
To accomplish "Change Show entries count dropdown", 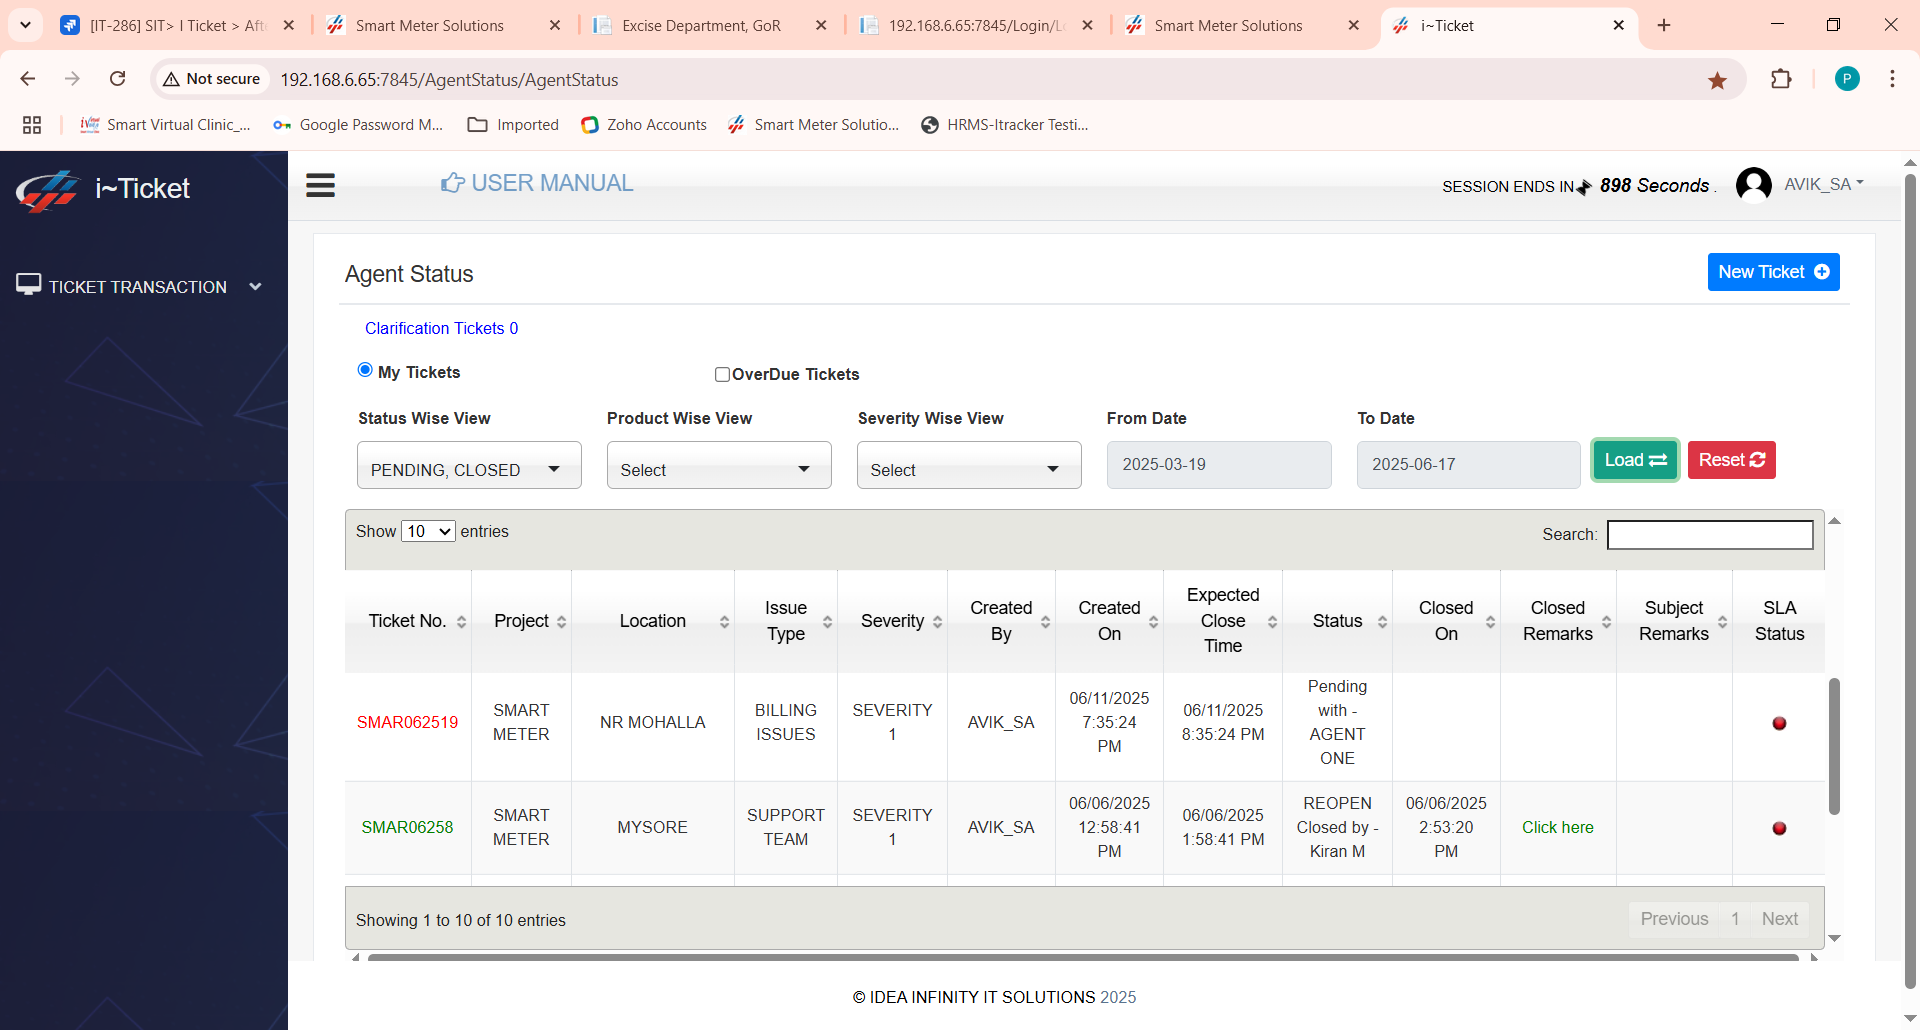I will 428,531.
